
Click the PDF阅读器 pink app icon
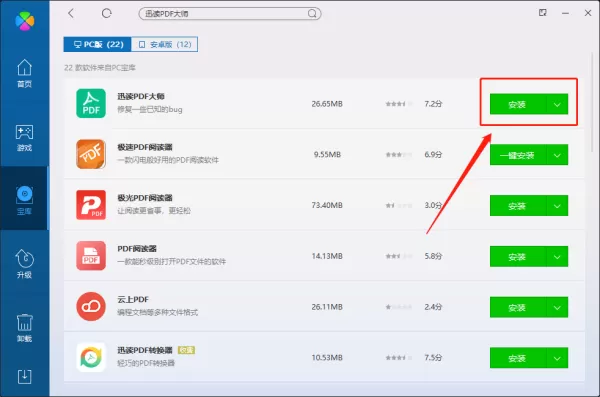[91, 256]
